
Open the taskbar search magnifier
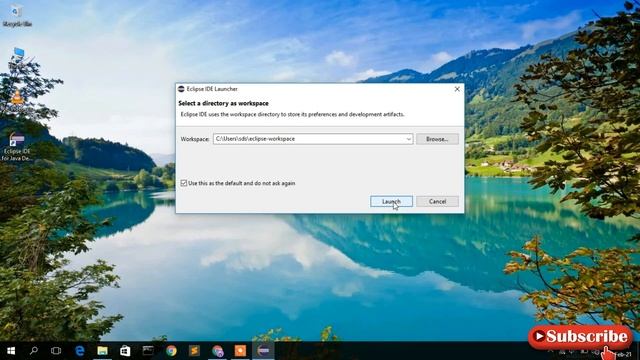[34, 351]
